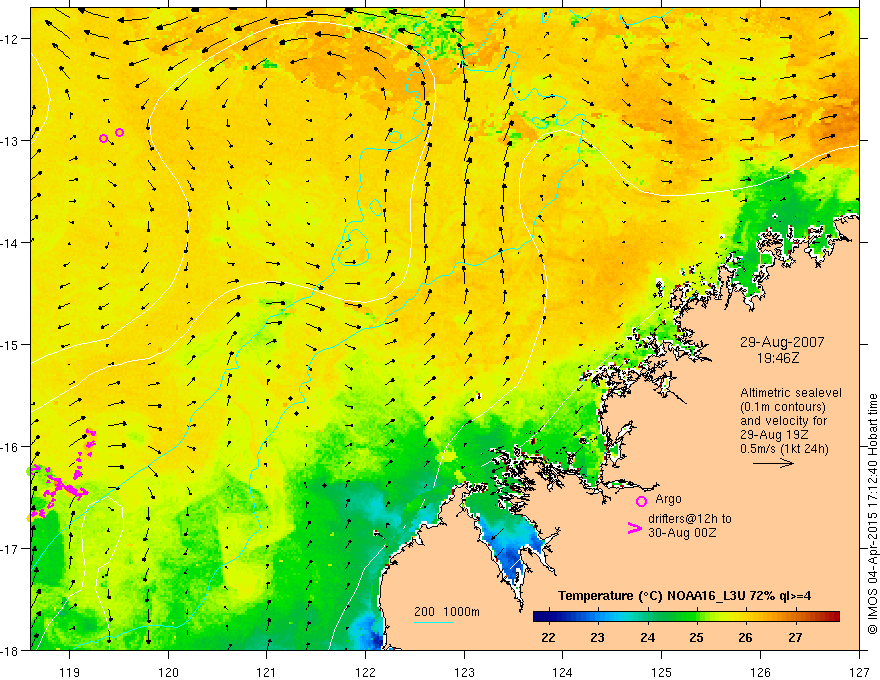Viewport: 880px width, 680px height.
Task: Click the Argo legend circle marker
Action: coord(641,501)
